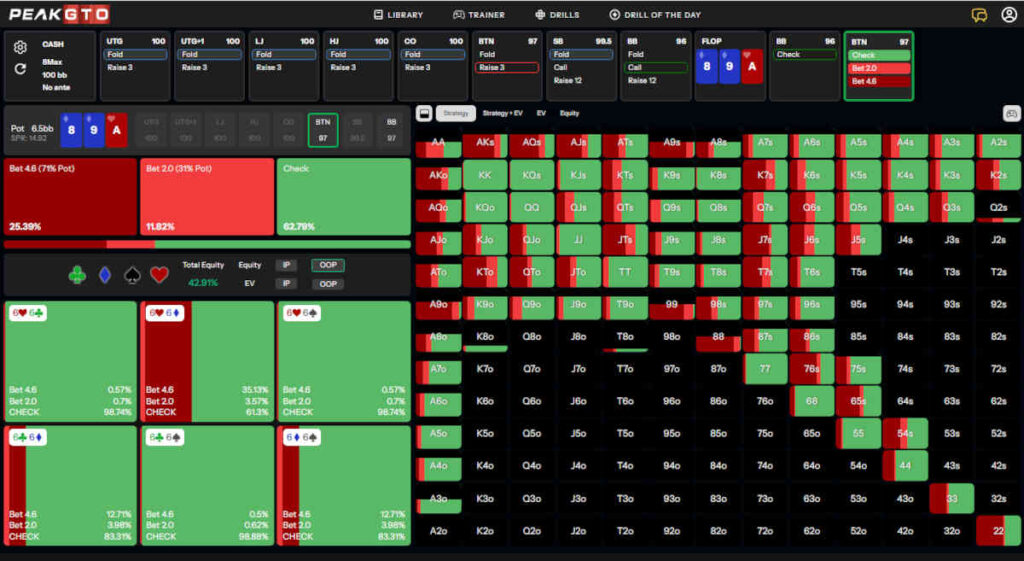Click the strategy frequency bar
The height and width of the screenshot is (561, 1024).
tap(207, 244)
